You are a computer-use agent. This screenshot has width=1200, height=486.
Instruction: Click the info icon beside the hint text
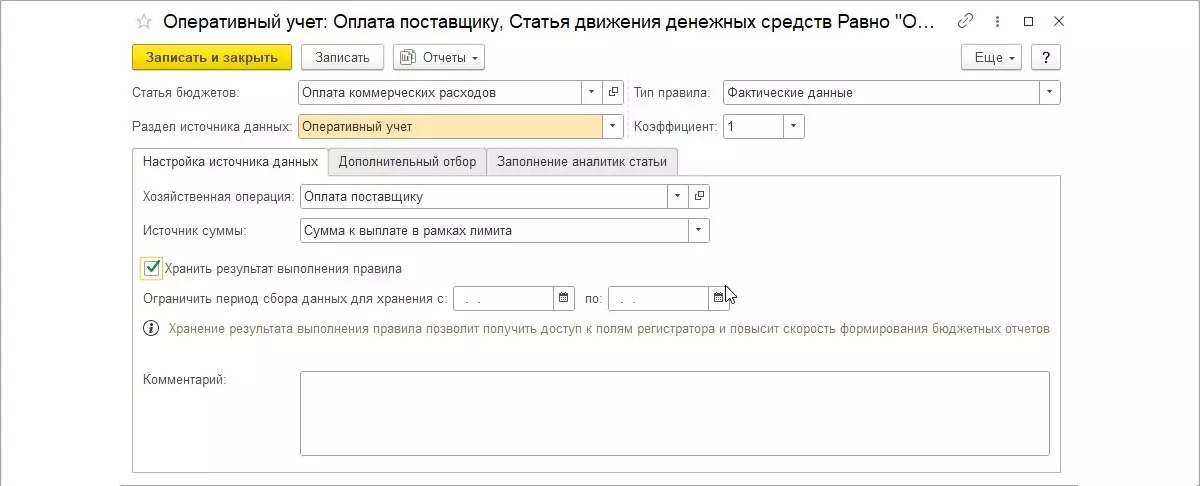point(152,328)
